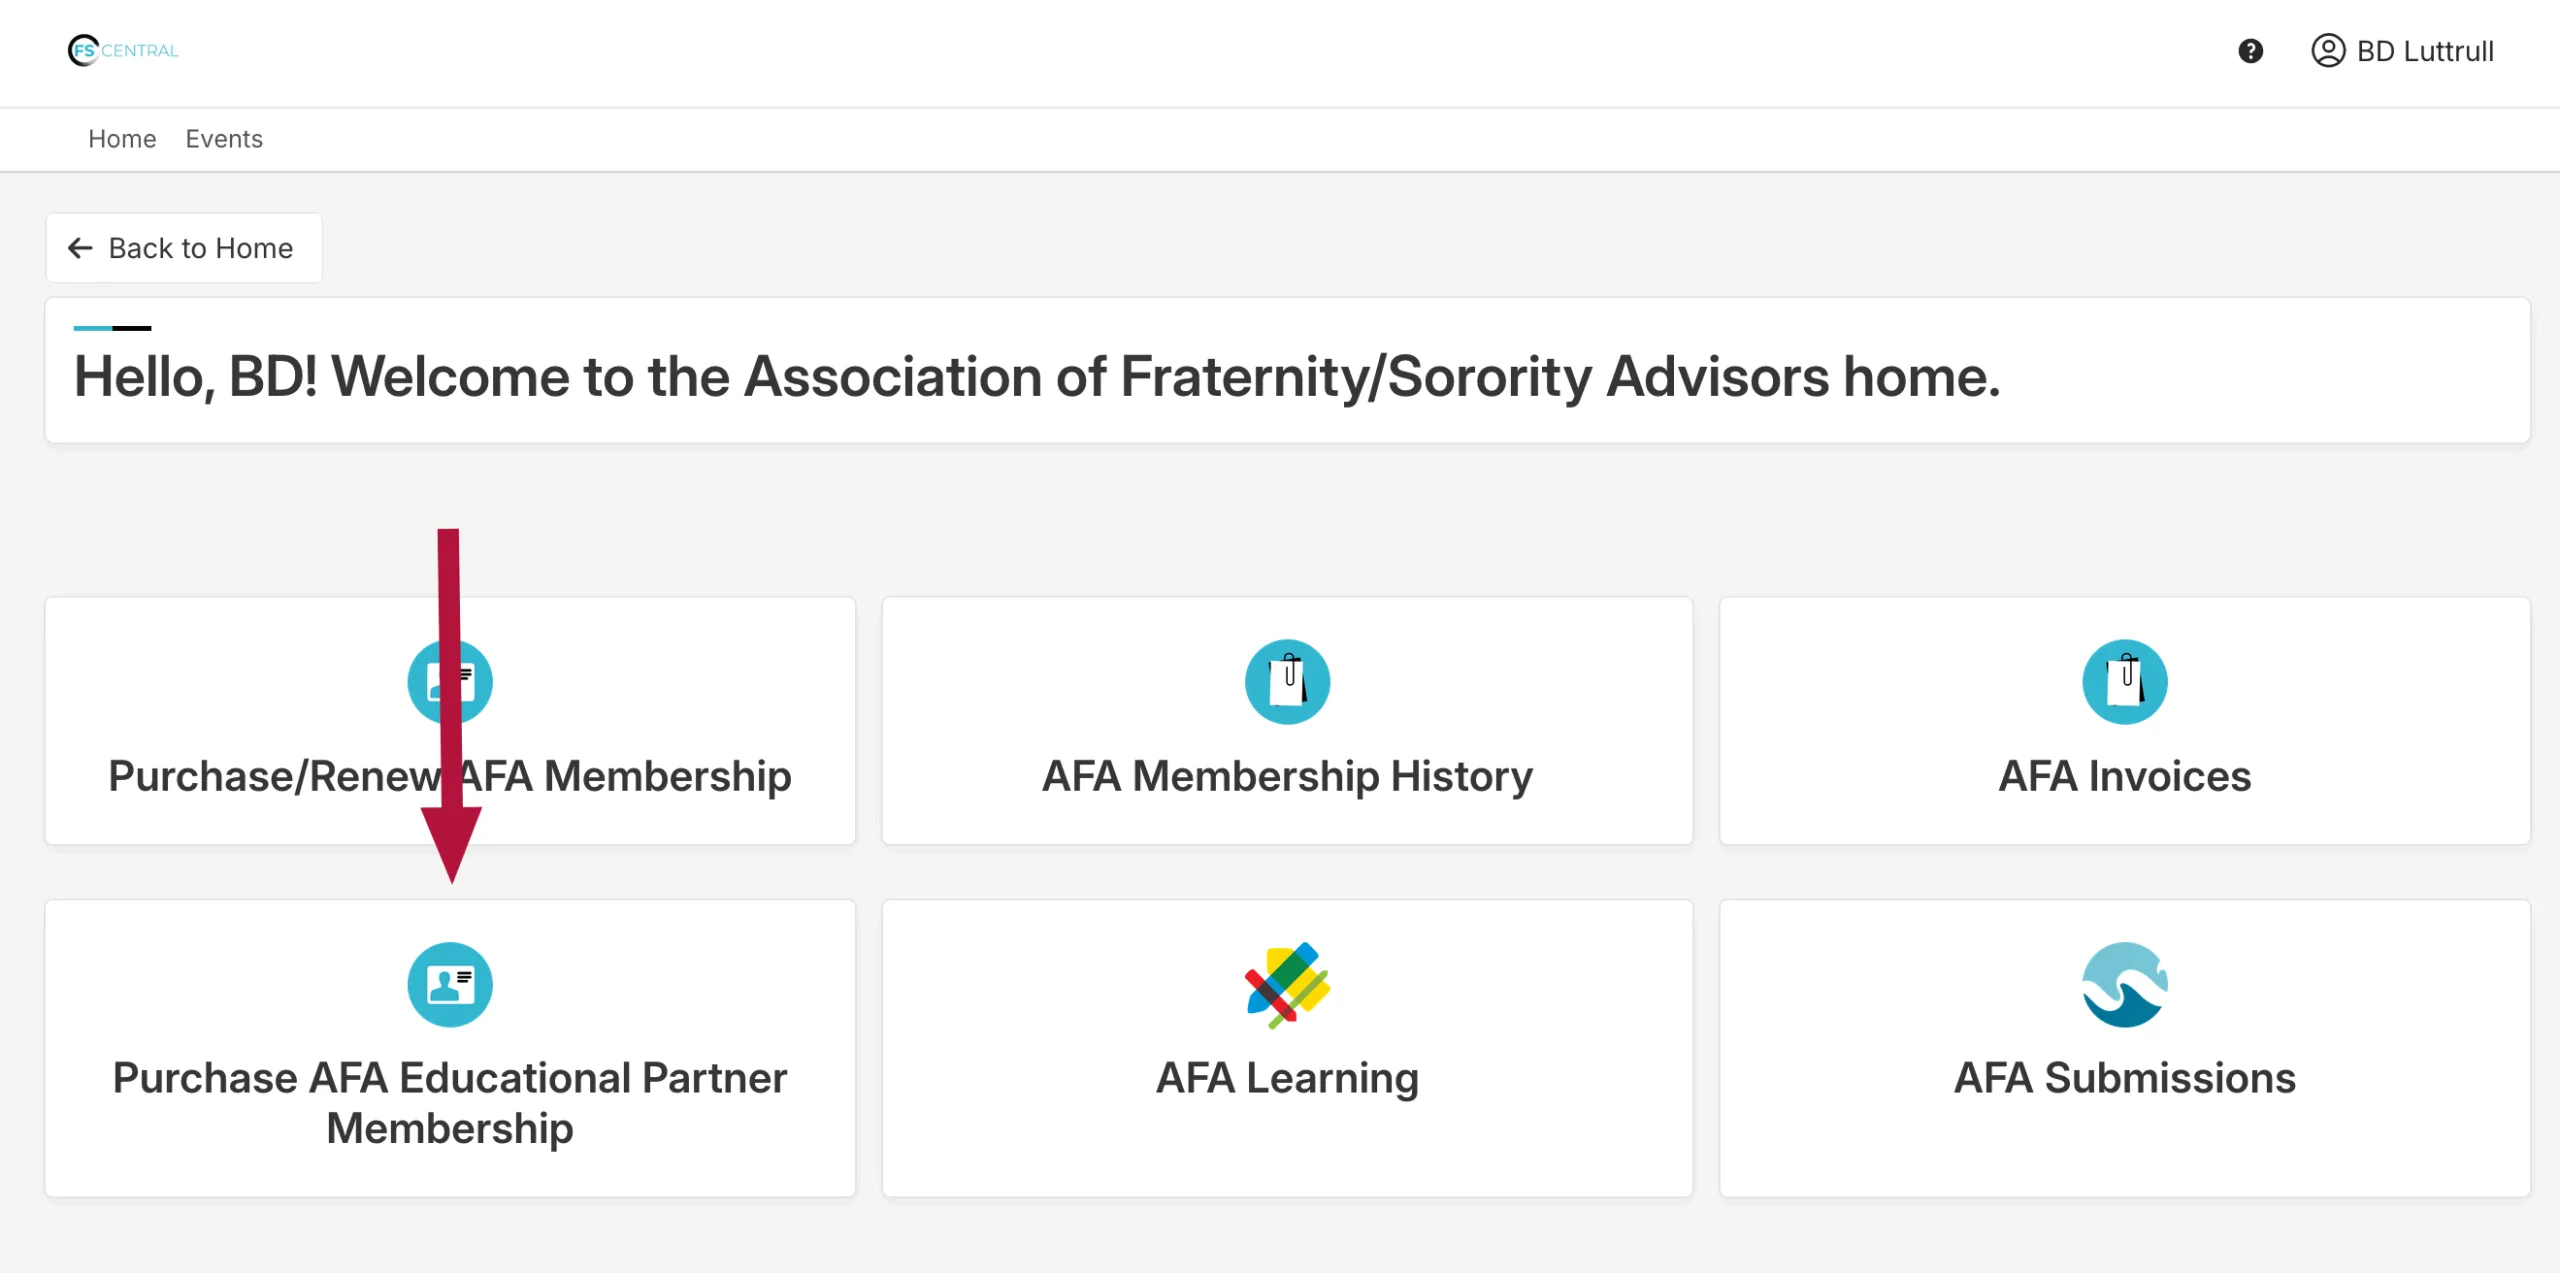Click the back arrow icon
The width and height of the screenshot is (2560, 1273).
click(x=80, y=248)
